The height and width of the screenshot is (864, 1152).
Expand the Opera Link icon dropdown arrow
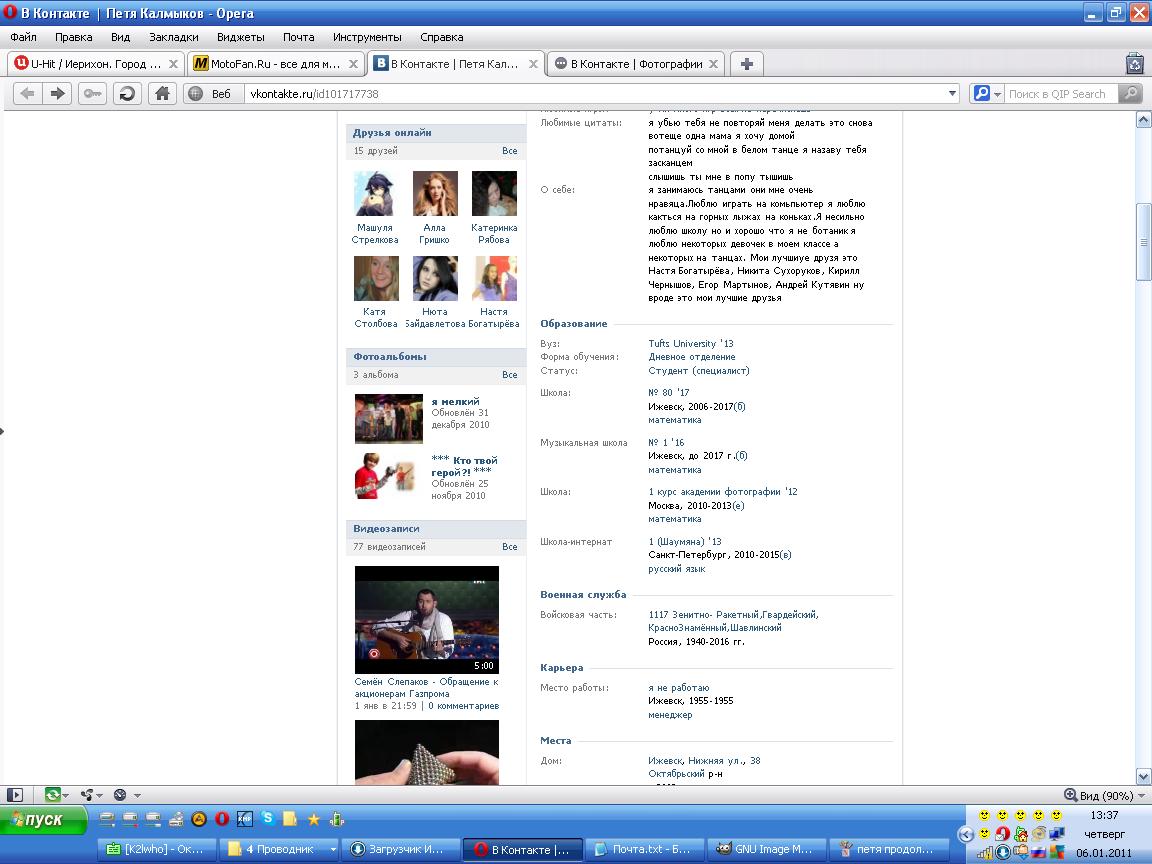(65, 795)
